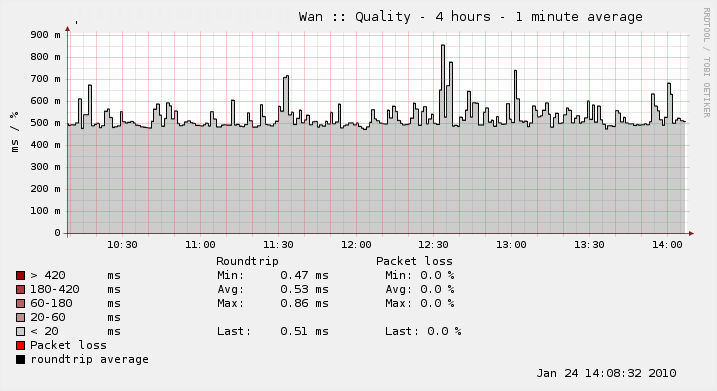This screenshot has height=391, width=717.
Task: Click the Packet loss column heading
Action: (x=414, y=261)
